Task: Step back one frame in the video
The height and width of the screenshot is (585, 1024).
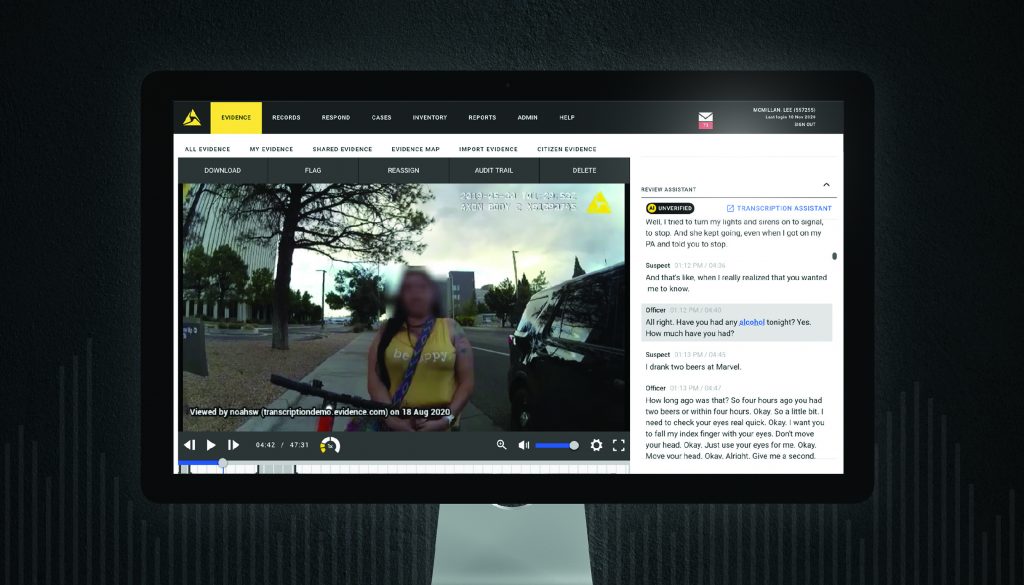Action: tap(189, 445)
